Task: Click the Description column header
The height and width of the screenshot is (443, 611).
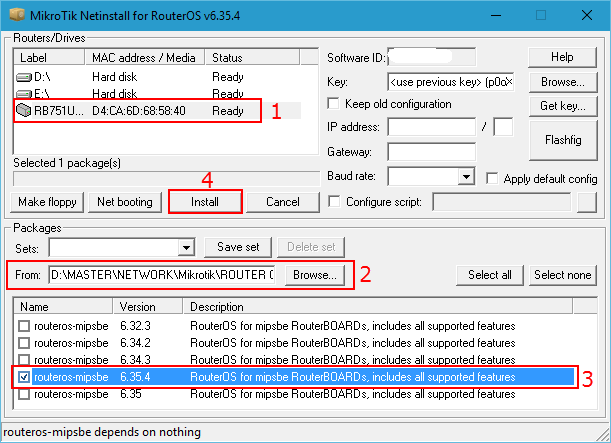Action: pyautogui.click(x=378, y=307)
